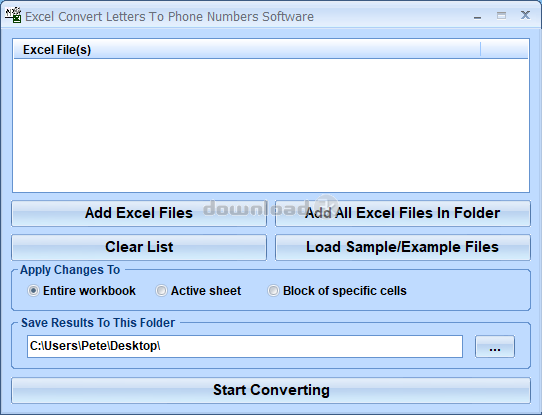
Task: Click the Add Excel Files button
Action: click(139, 213)
